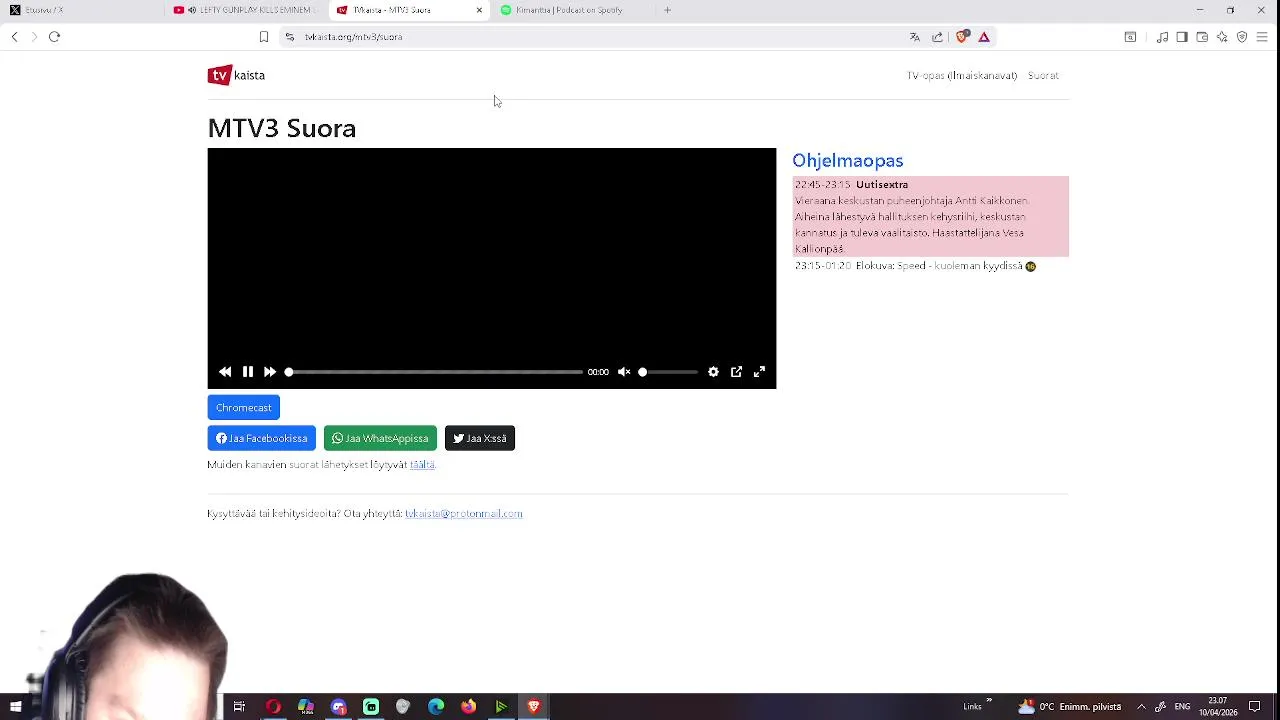This screenshot has height=720, width=1280.
Task: Rewind the MTV3 video player
Action: [x=225, y=372]
